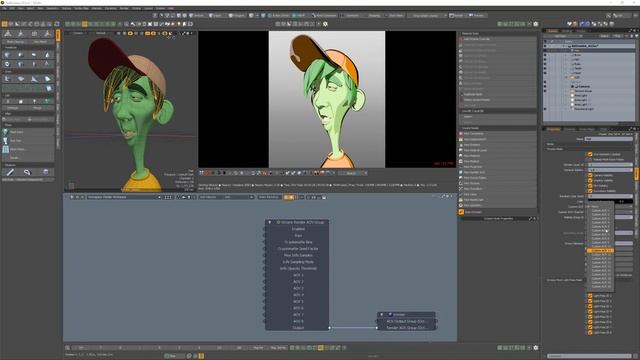The height and width of the screenshot is (360, 640).
Task: Click the slider in the left tool panel
Action: (28, 119)
